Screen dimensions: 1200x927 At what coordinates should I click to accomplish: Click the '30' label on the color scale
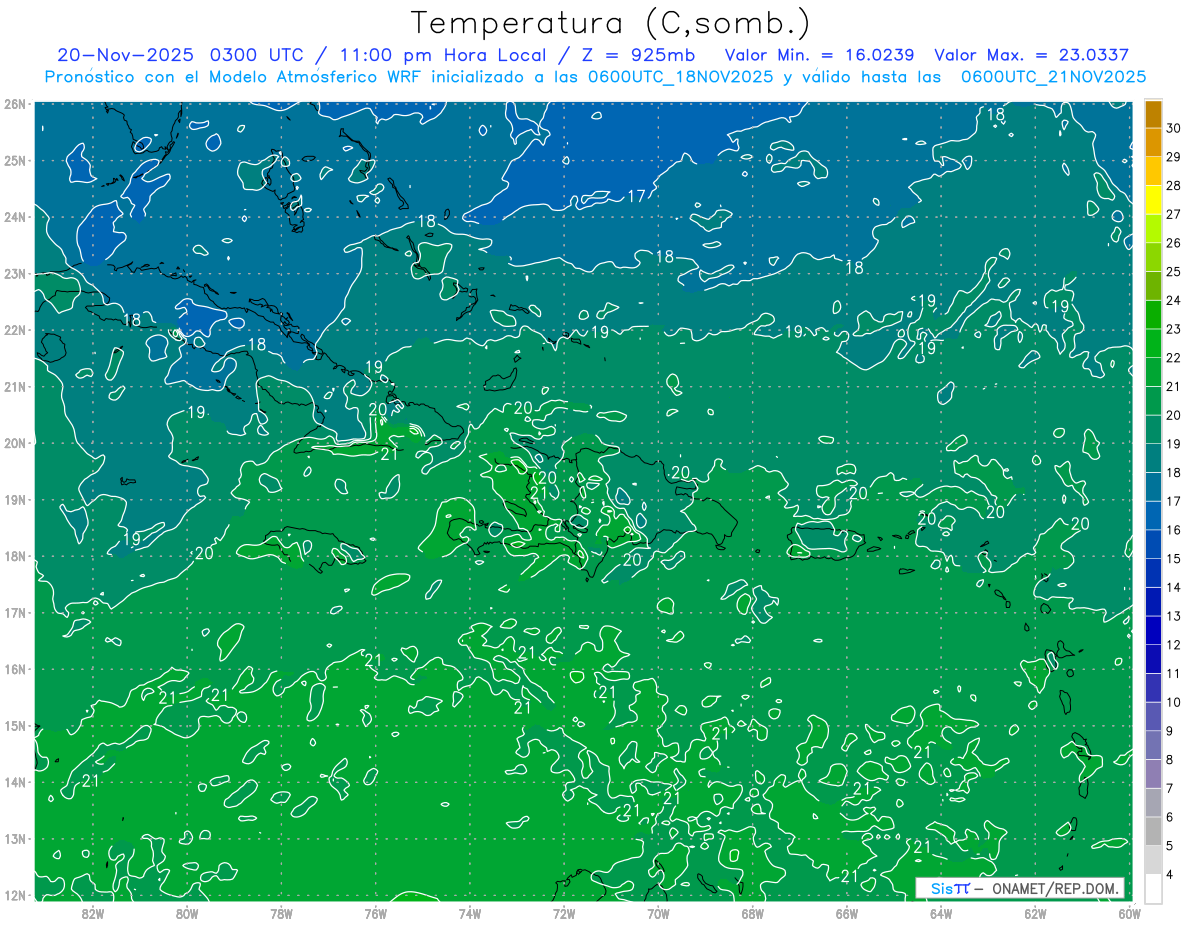pyautogui.click(x=1173, y=129)
